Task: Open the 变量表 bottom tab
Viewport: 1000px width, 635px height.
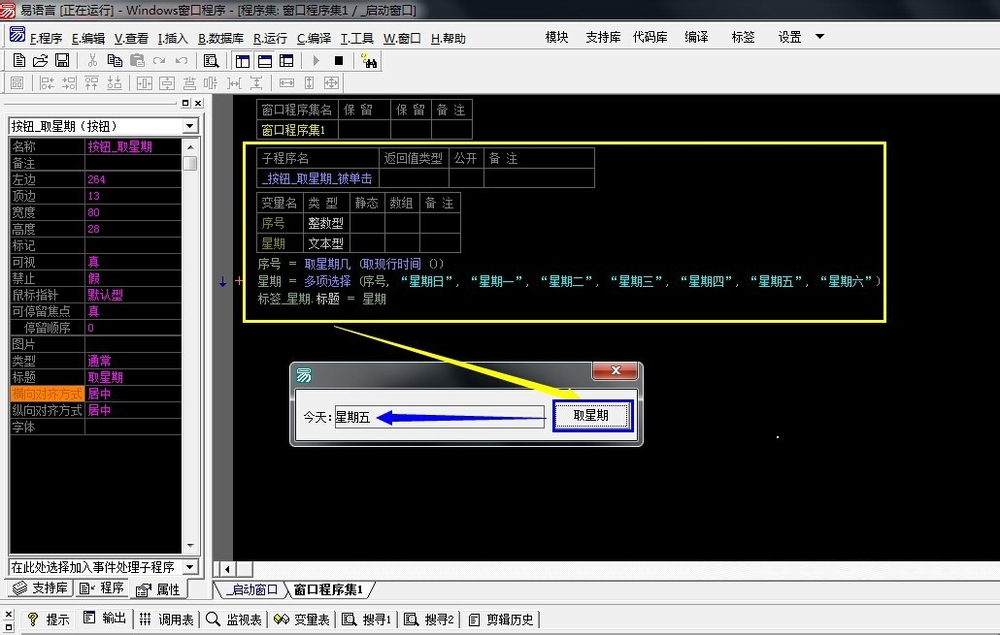Action: click(x=302, y=619)
